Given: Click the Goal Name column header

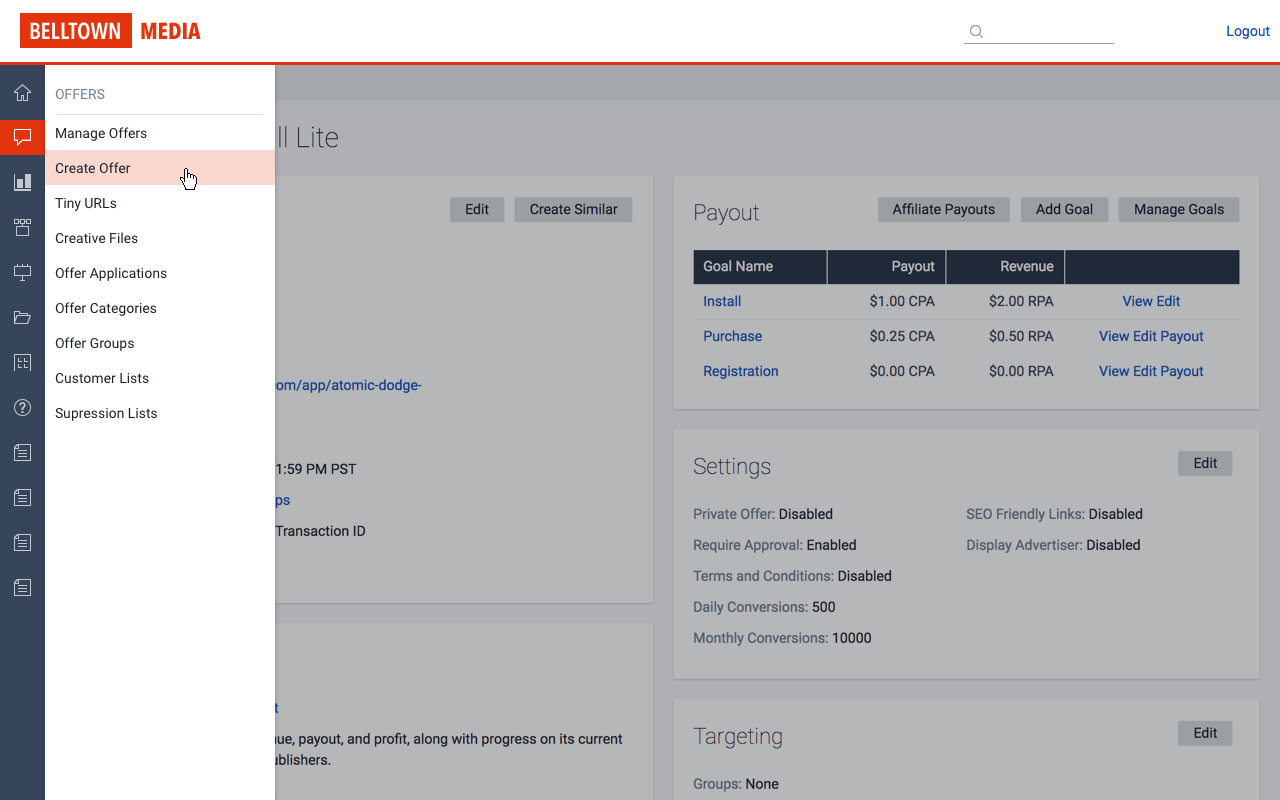Looking at the screenshot, I should click(x=760, y=267).
